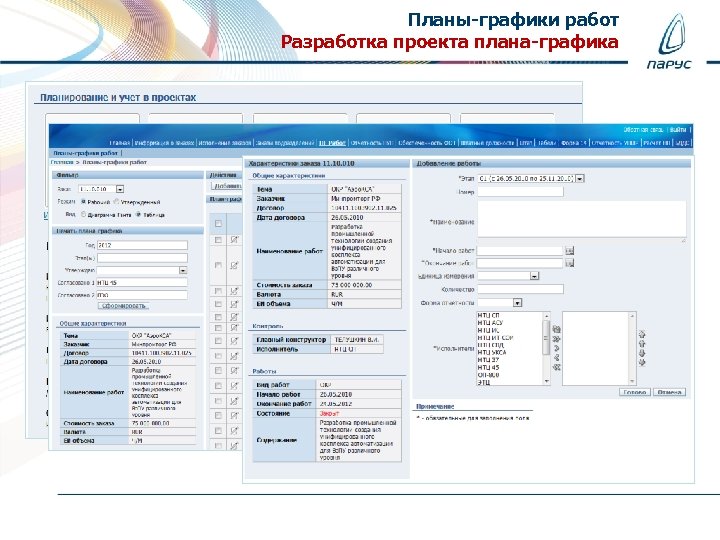Click the Выйти link

[678, 130]
